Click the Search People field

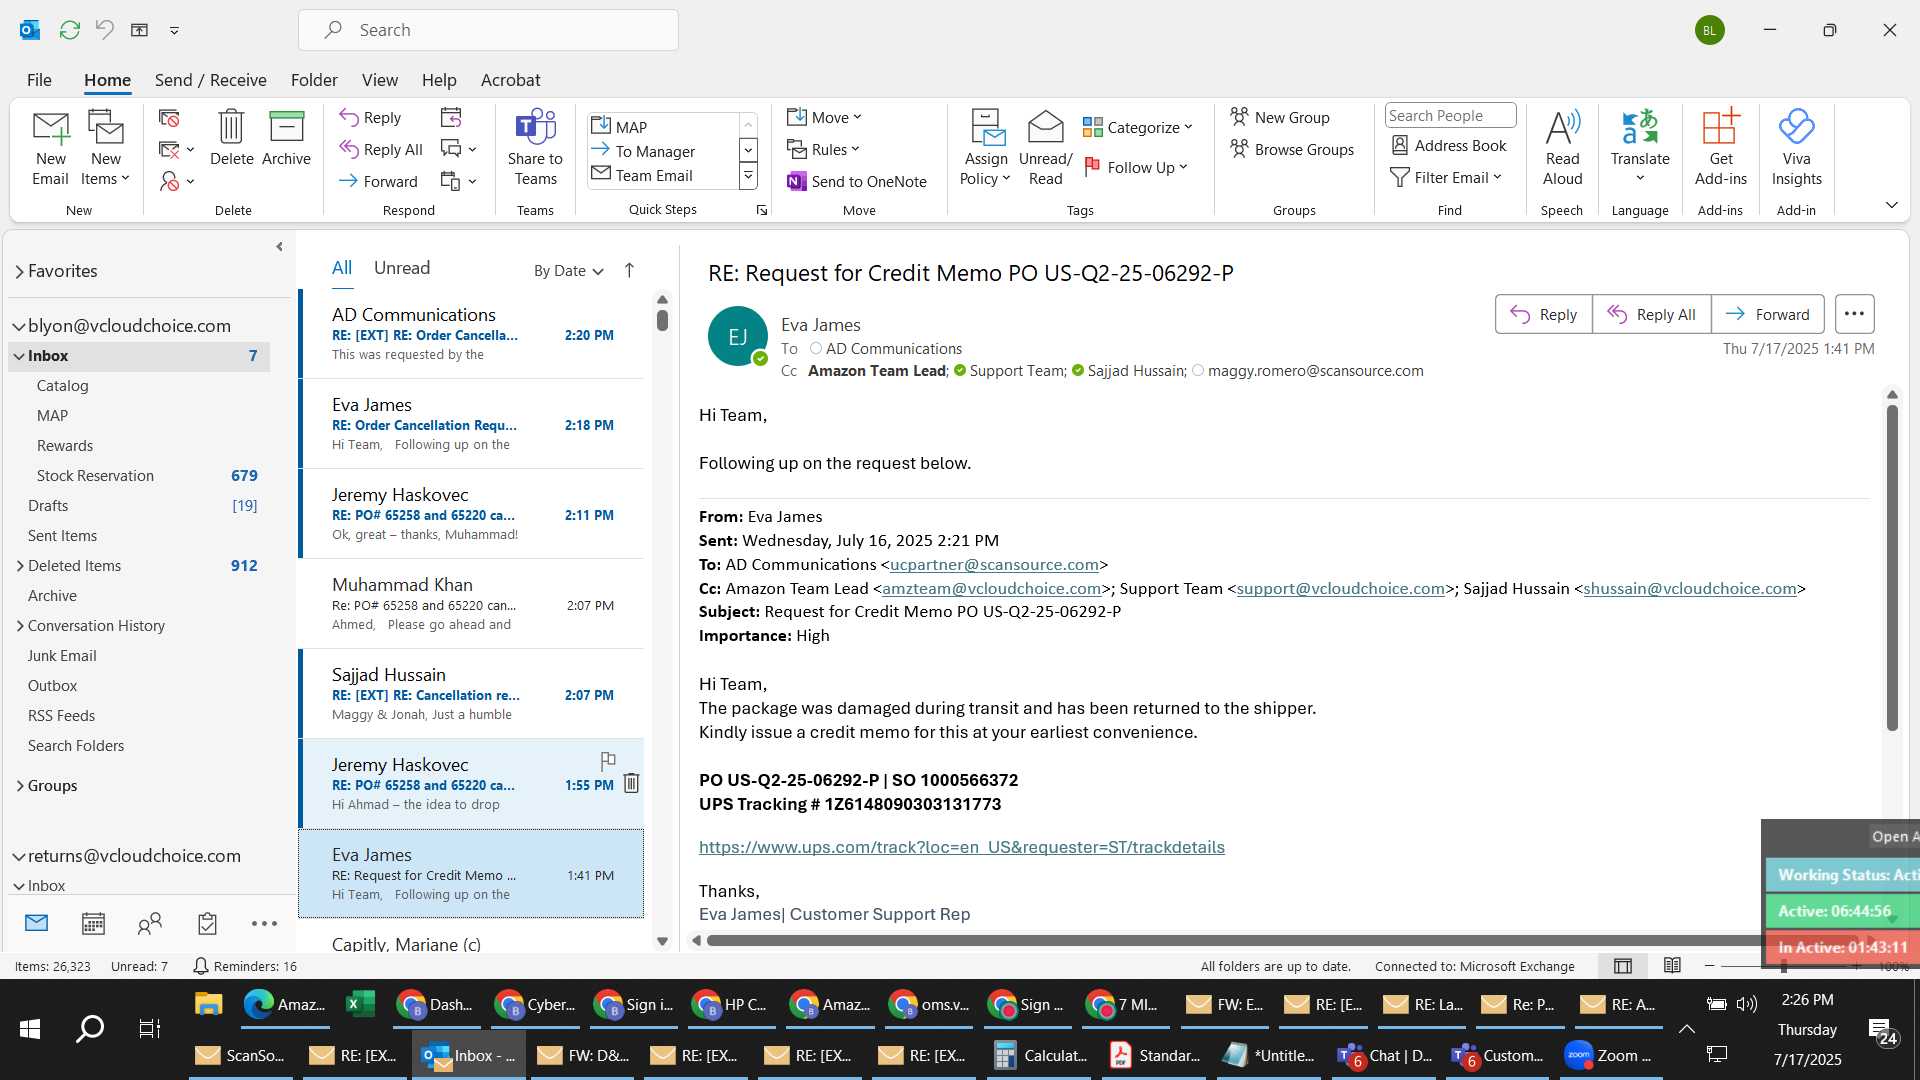tap(1450, 116)
